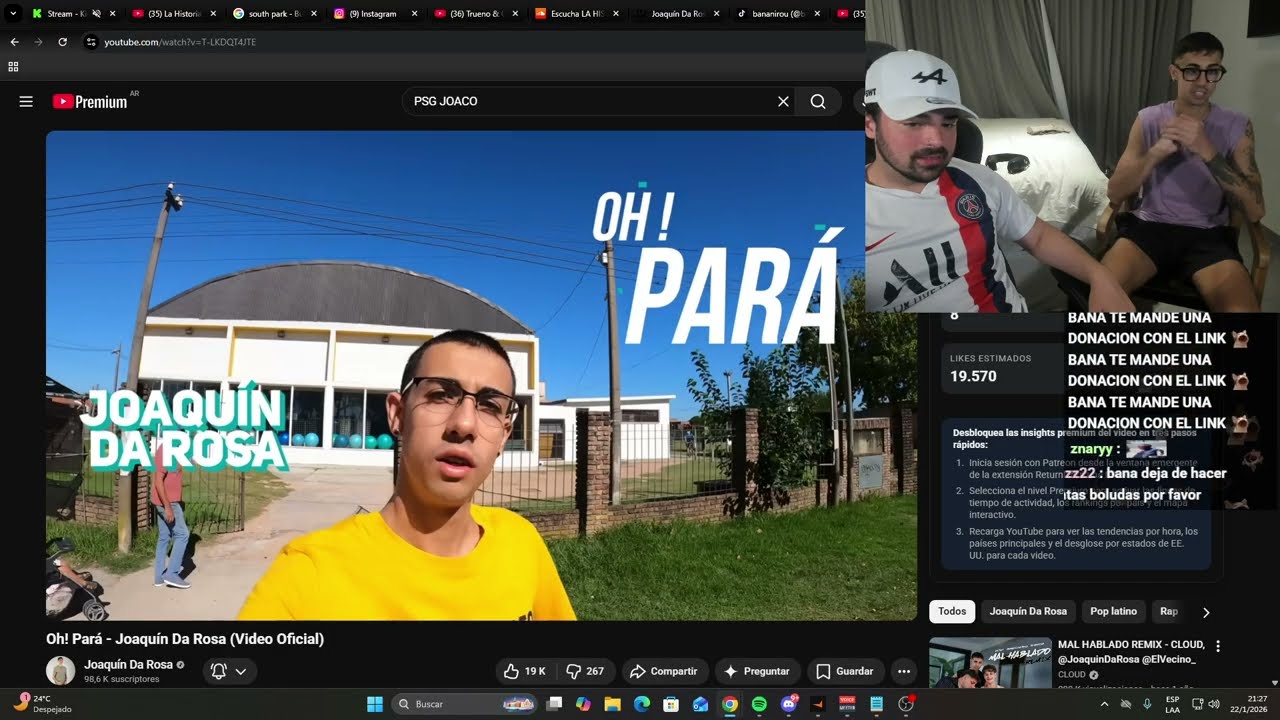Image resolution: width=1280 pixels, height=720 pixels.
Task: Clear the PSG JOACO search text
Action: (783, 101)
